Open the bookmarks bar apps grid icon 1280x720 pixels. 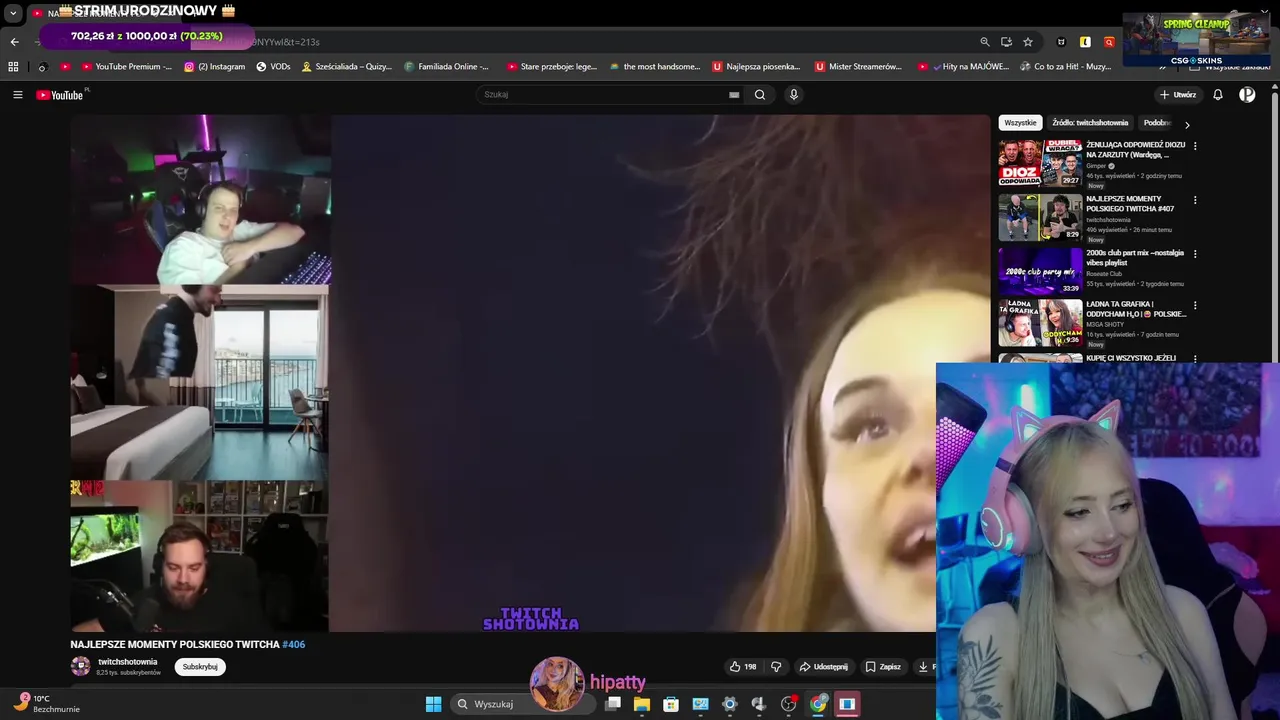point(13,67)
